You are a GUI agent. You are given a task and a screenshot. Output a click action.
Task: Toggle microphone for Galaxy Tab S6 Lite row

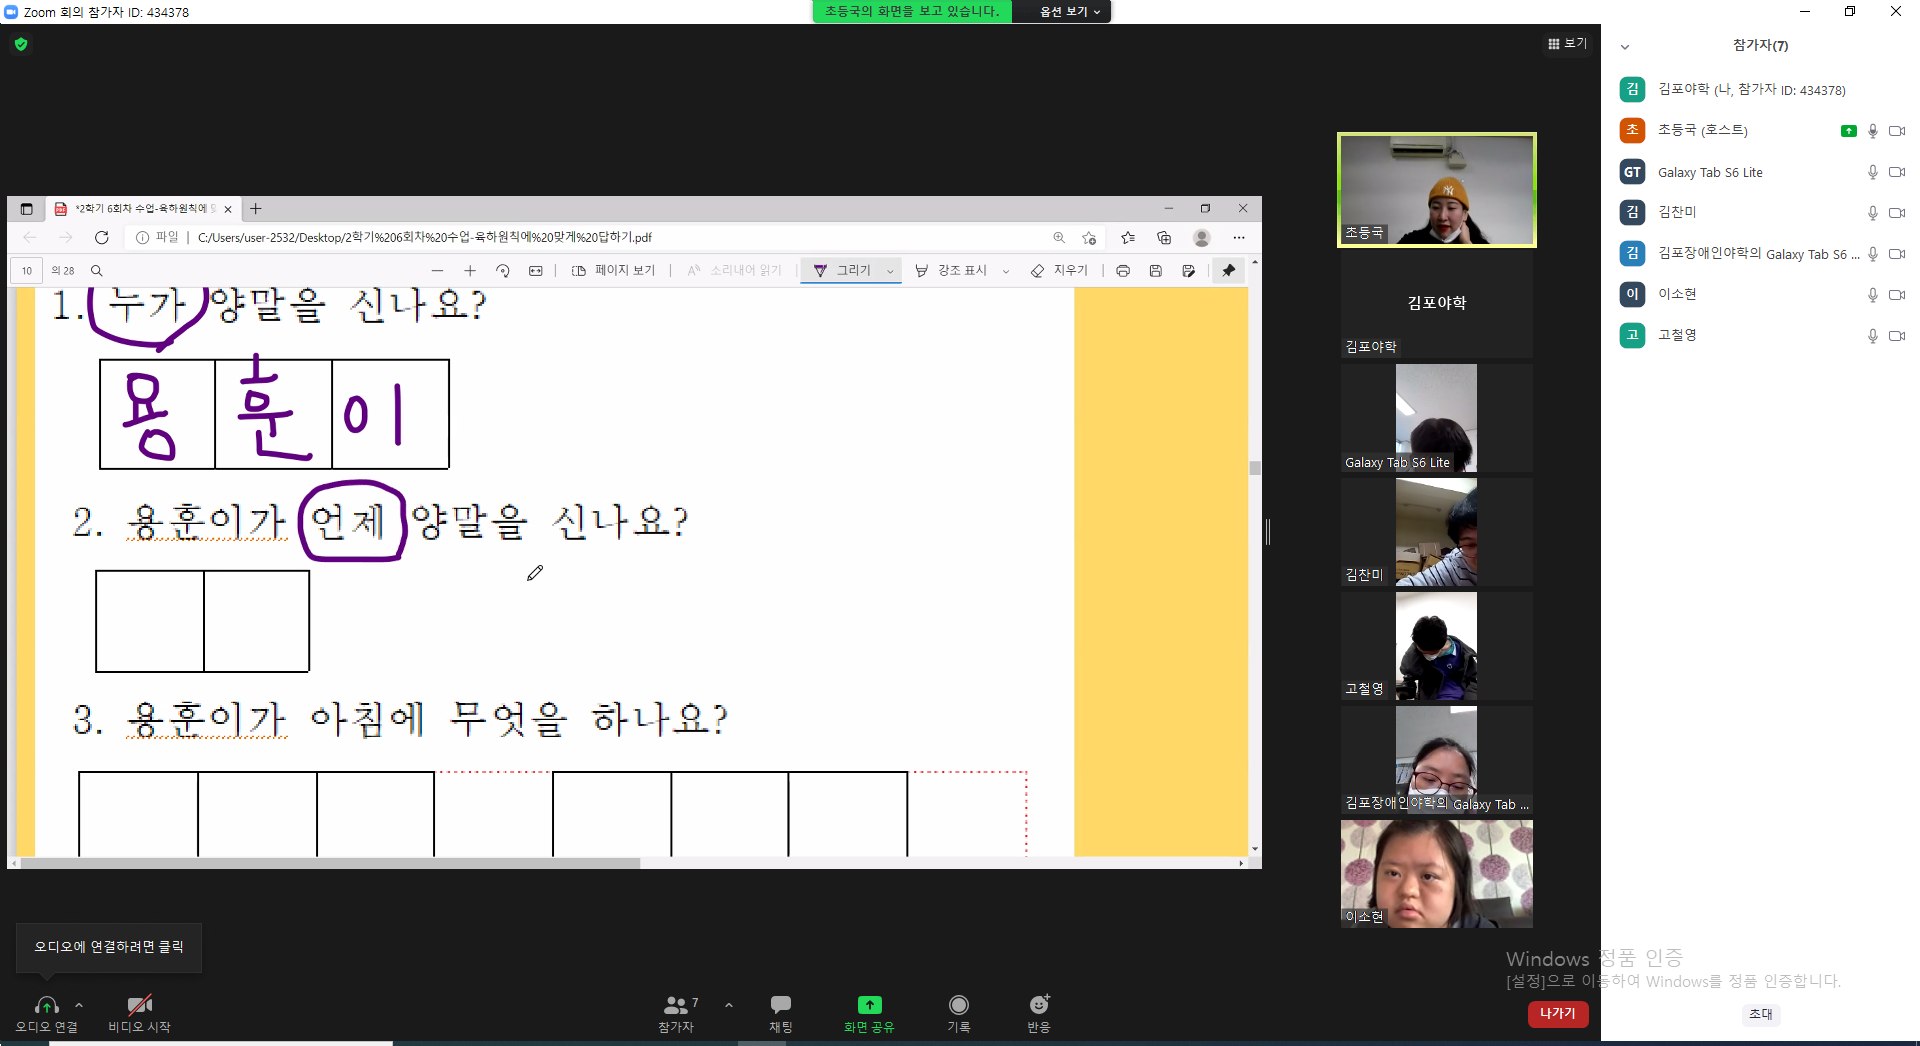tap(1873, 172)
